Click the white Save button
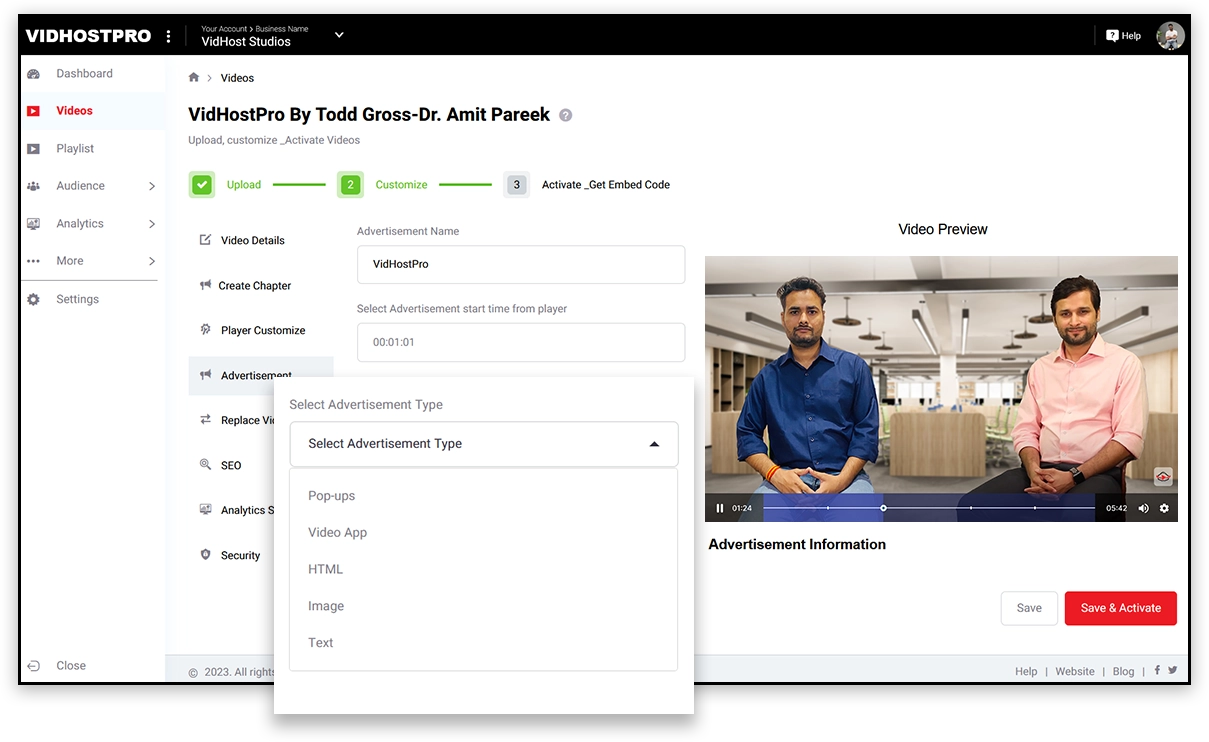 pyautogui.click(x=1029, y=608)
